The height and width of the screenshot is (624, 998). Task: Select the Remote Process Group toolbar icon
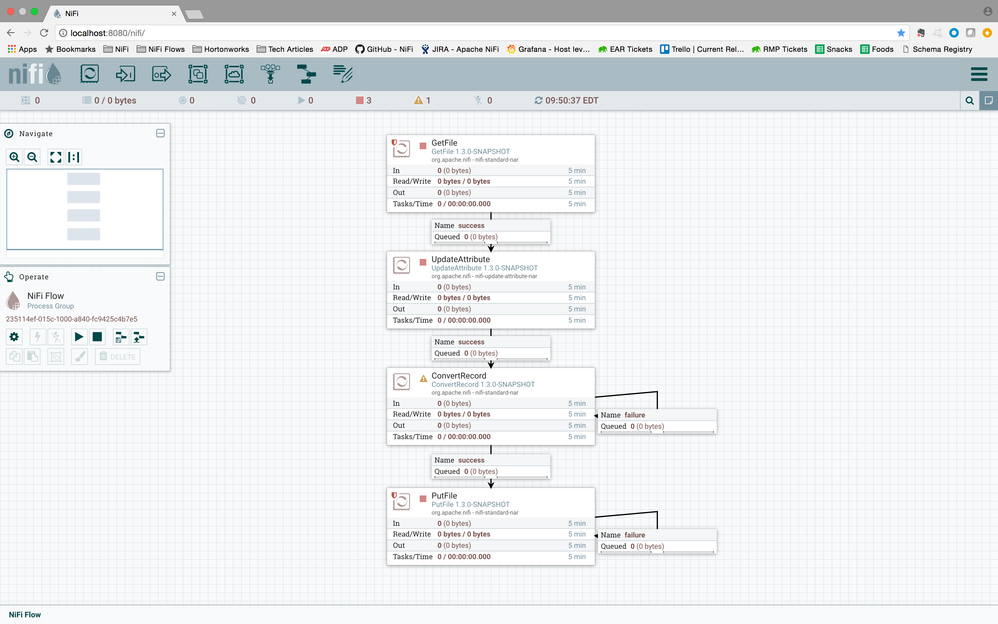point(234,74)
